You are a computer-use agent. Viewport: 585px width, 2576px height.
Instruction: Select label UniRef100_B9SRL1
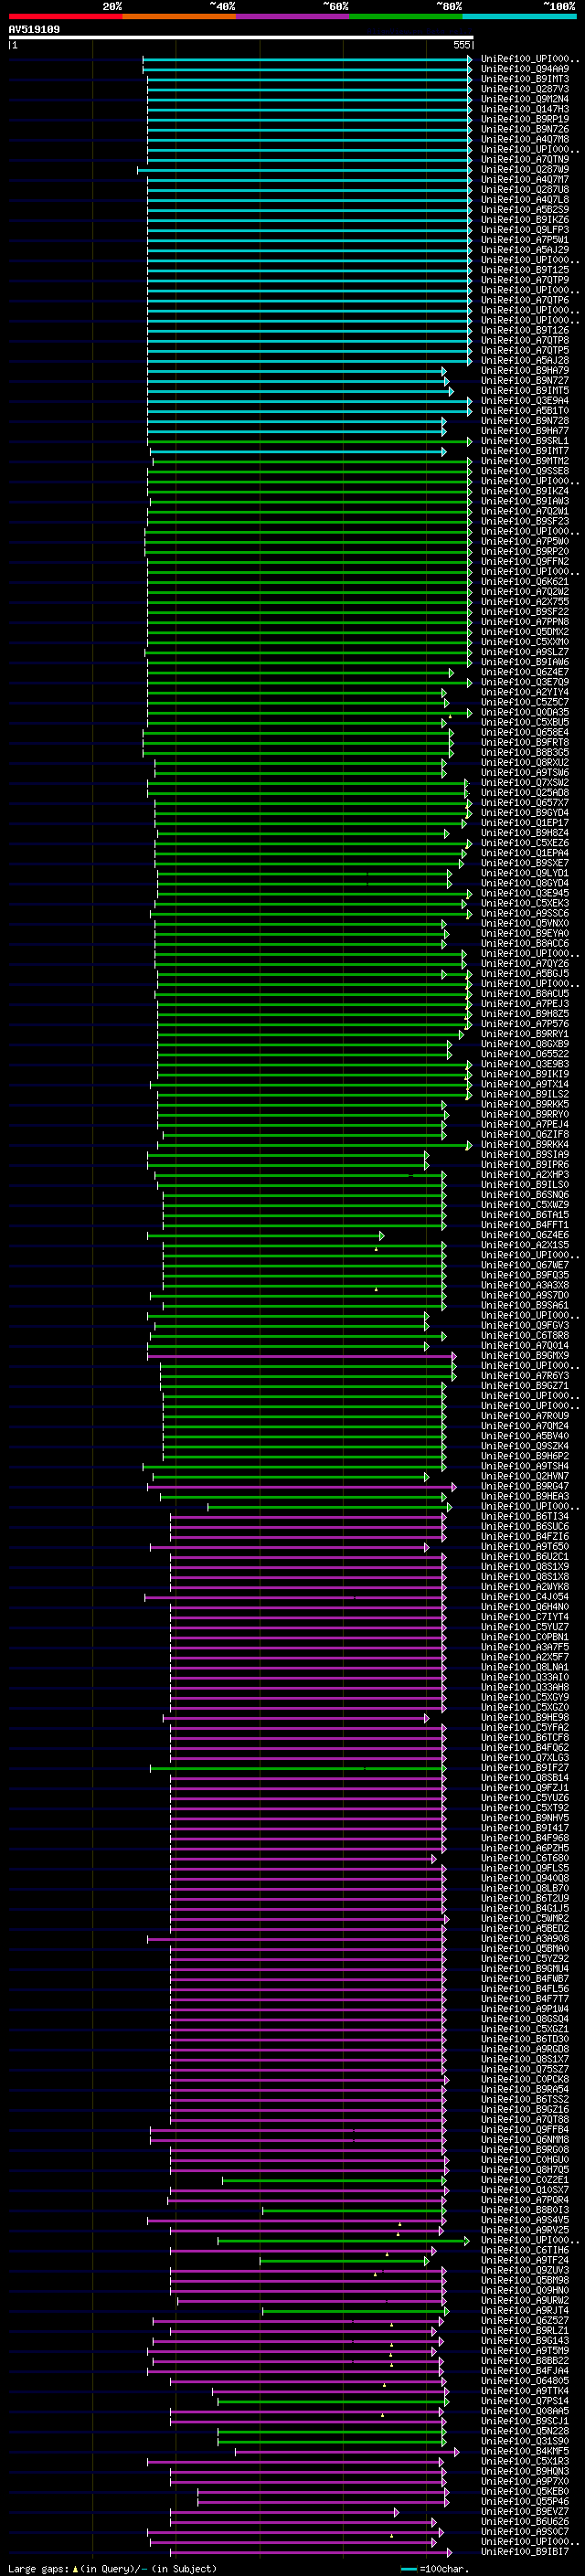[525, 441]
